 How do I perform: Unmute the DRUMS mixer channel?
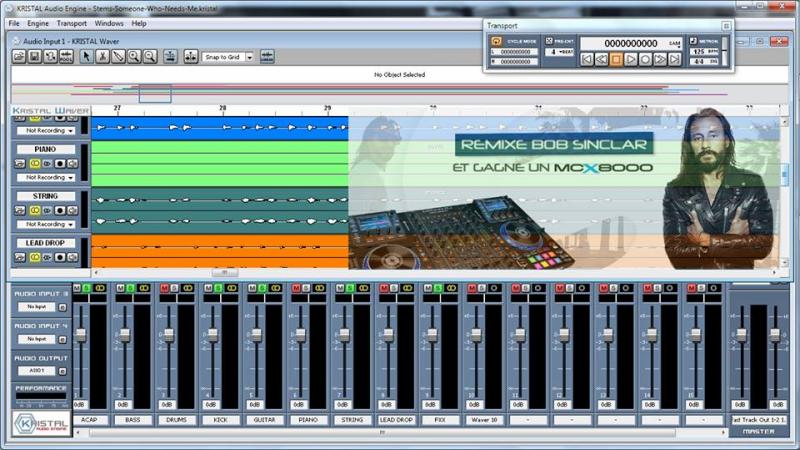(164, 288)
